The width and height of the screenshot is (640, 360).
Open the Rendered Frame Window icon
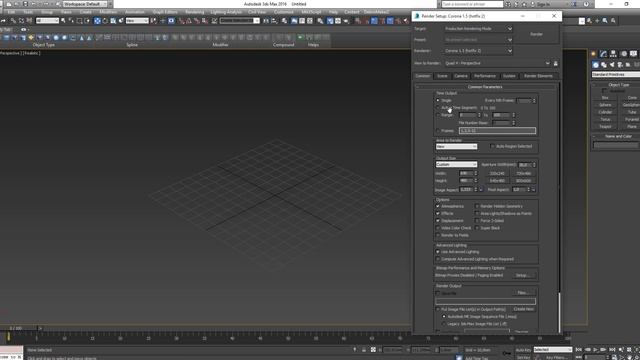338,20
